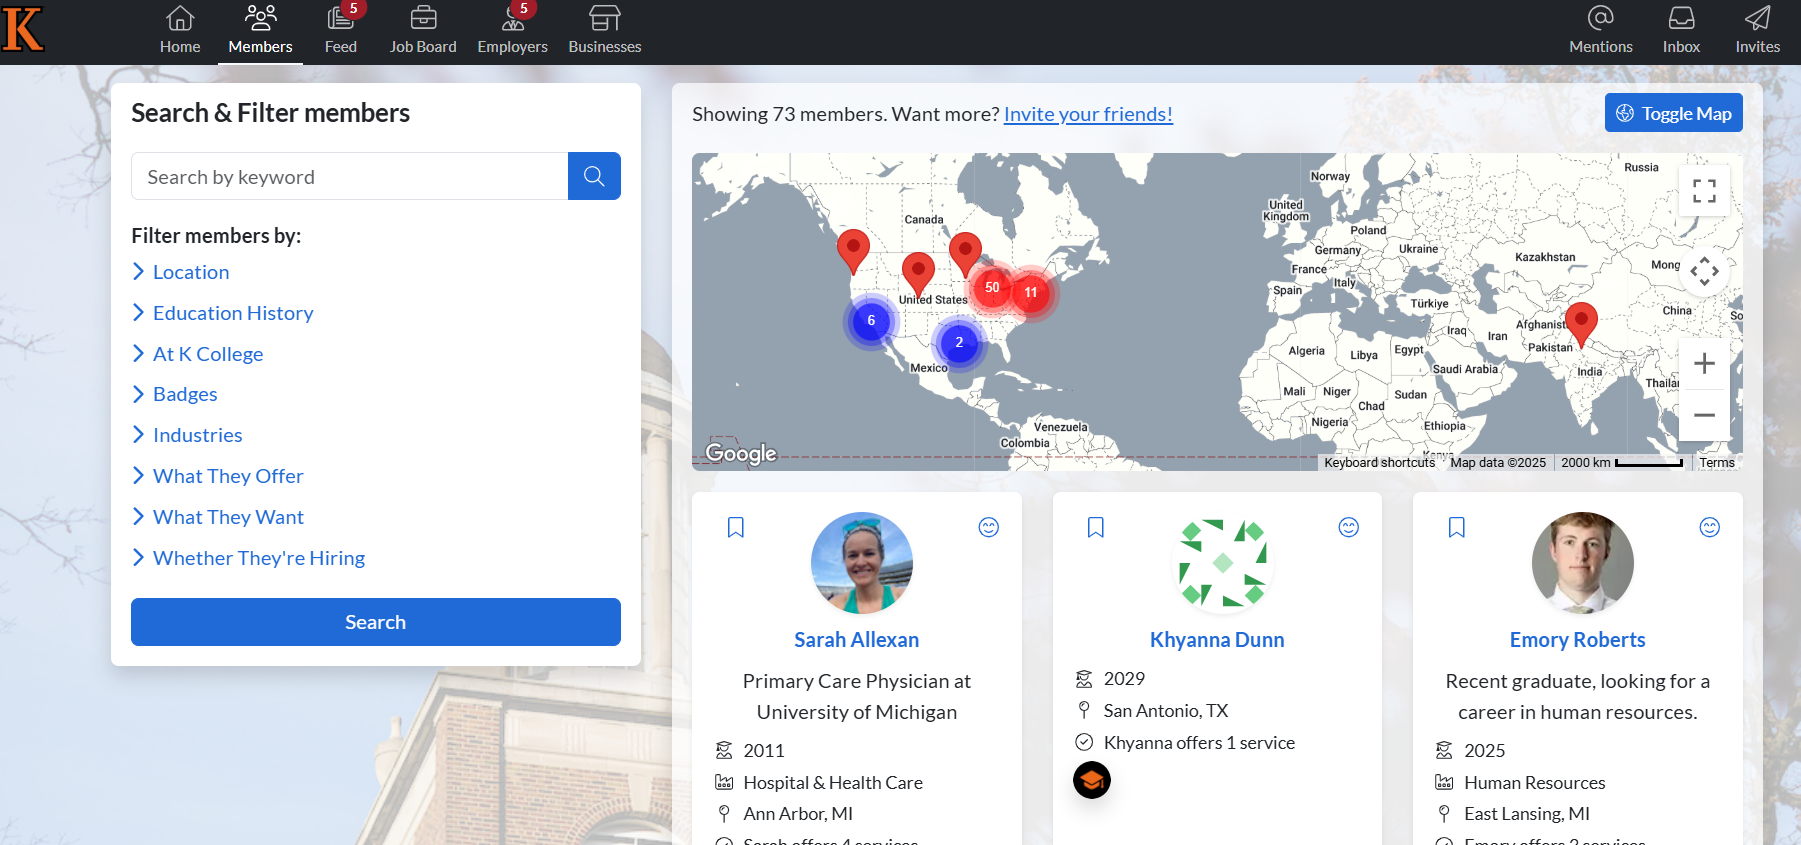Open the Members tab

pyautogui.click(x=260, y=31)
